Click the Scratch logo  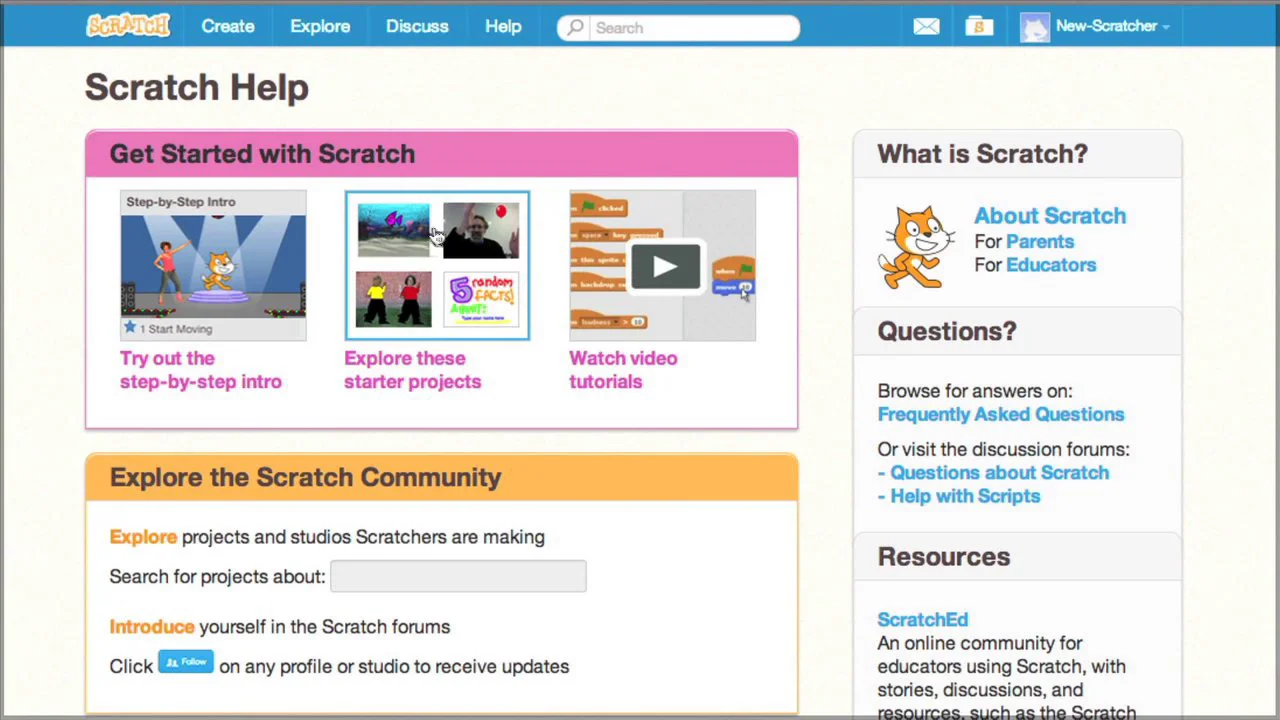128,26
